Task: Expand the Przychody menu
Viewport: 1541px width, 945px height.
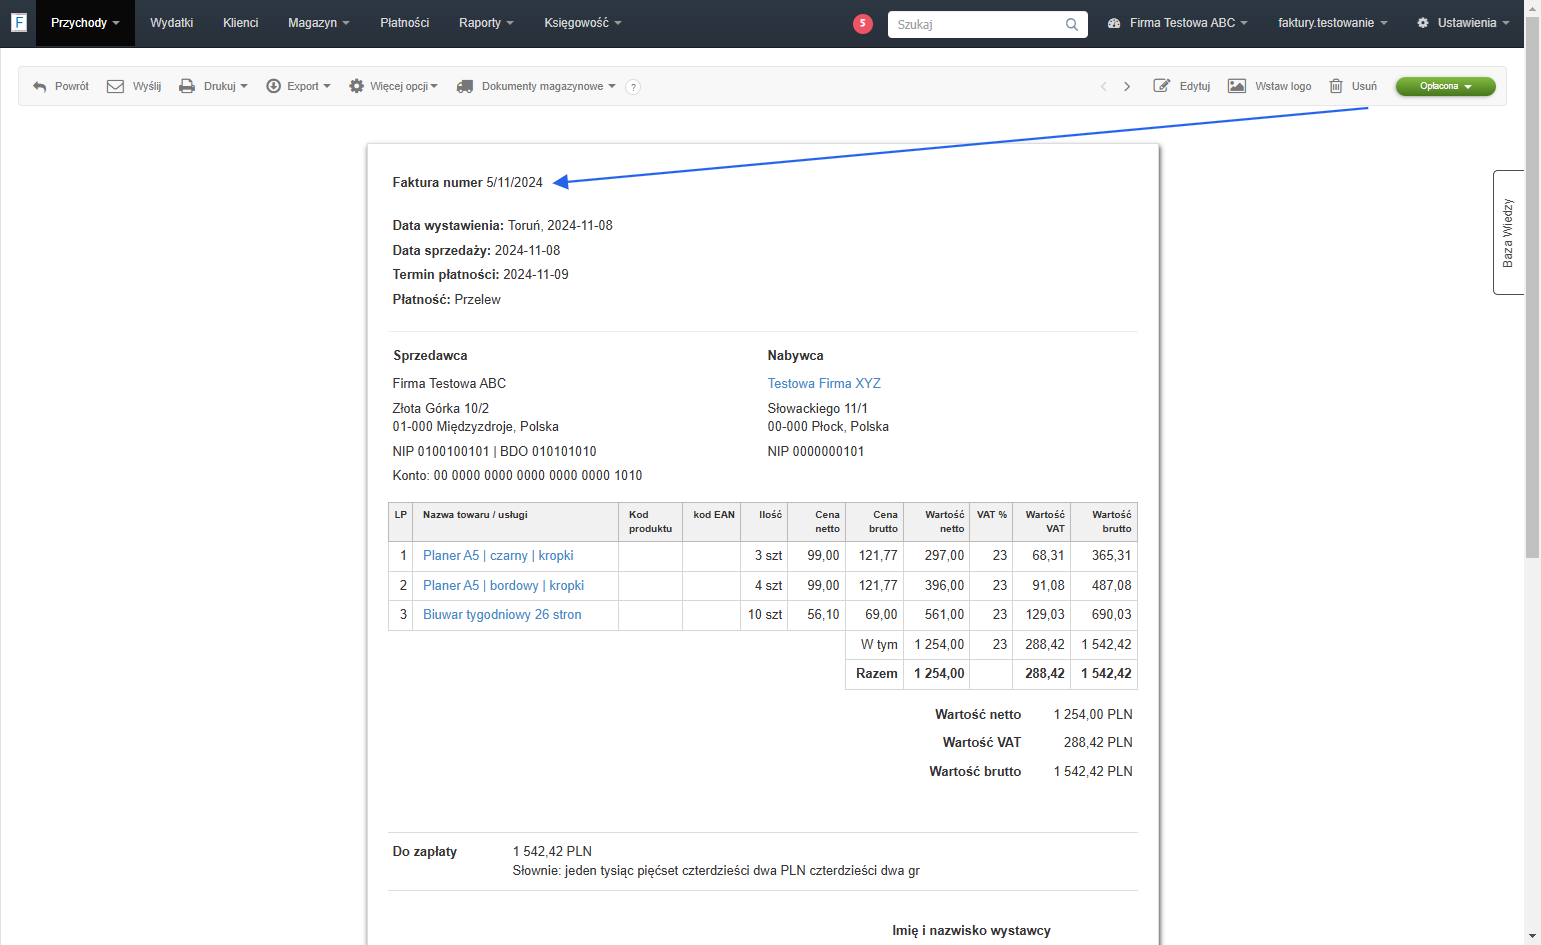Action: pyautogui.click(x=85, y=23)
